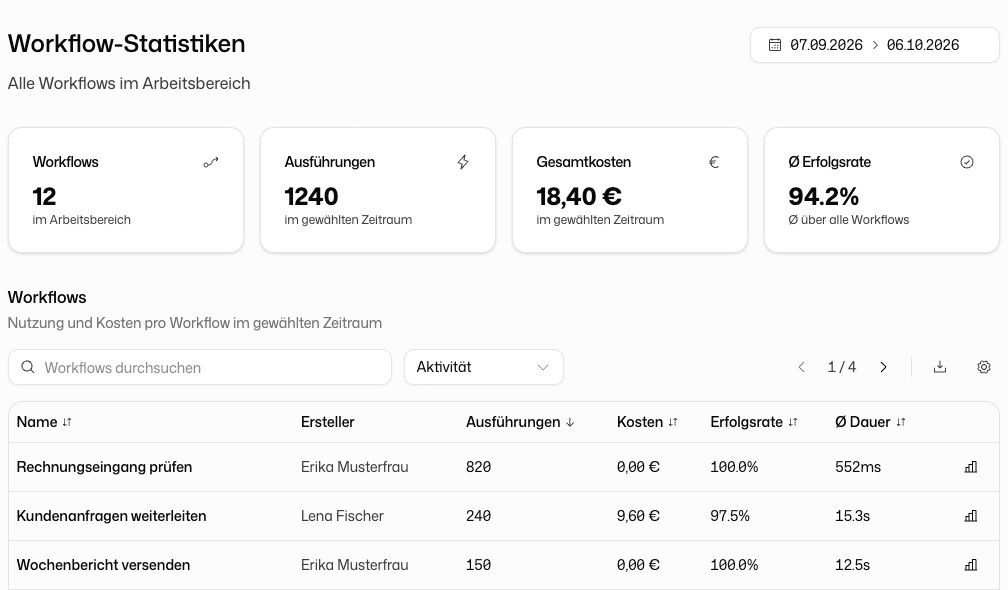View chart stats for Wochenbericht versenden
Screen dimensions: 1008x590
971,565
